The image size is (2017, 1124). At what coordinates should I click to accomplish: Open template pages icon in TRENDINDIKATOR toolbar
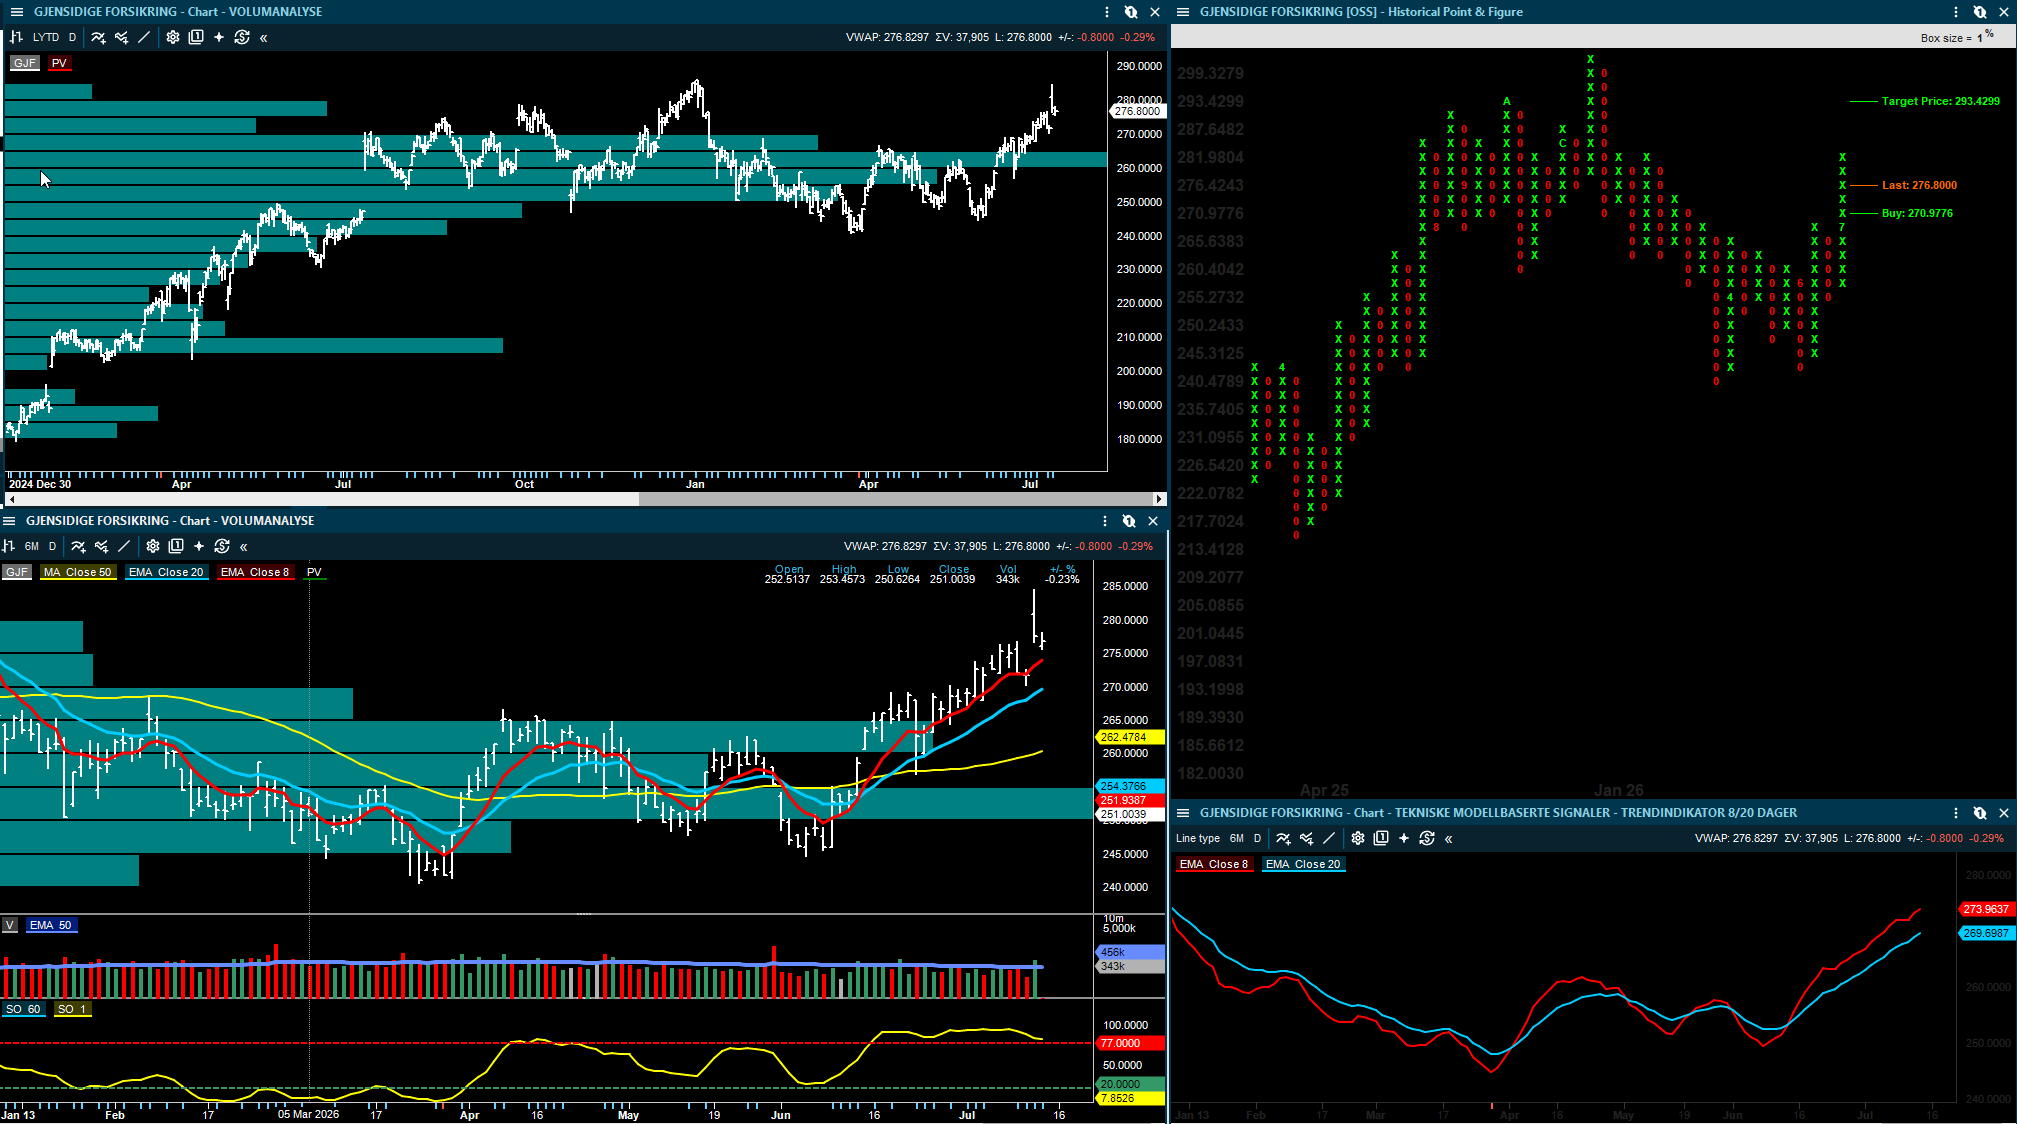(x=1381, y=838)
